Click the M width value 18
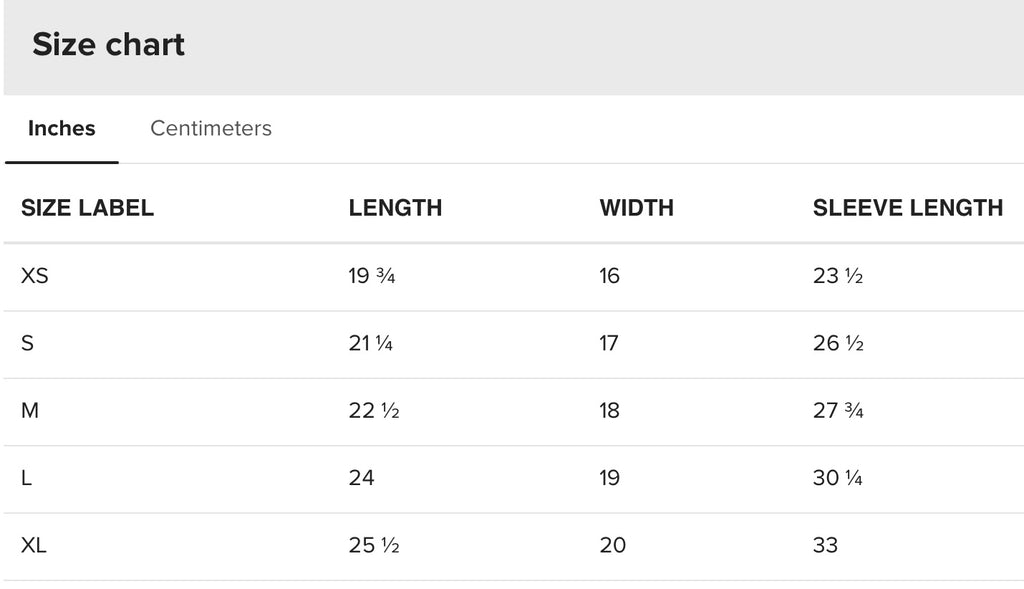The image size is (1024, 589). pos(609,410)
